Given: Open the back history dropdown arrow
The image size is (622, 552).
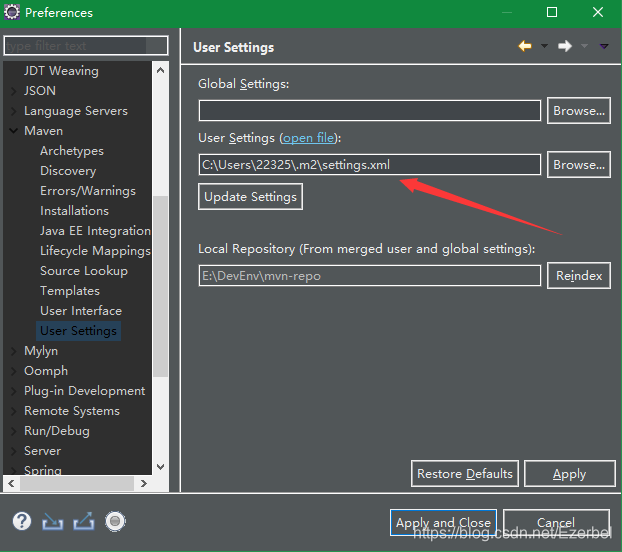Looking at the screenshot, I should (x=544, y=46).
